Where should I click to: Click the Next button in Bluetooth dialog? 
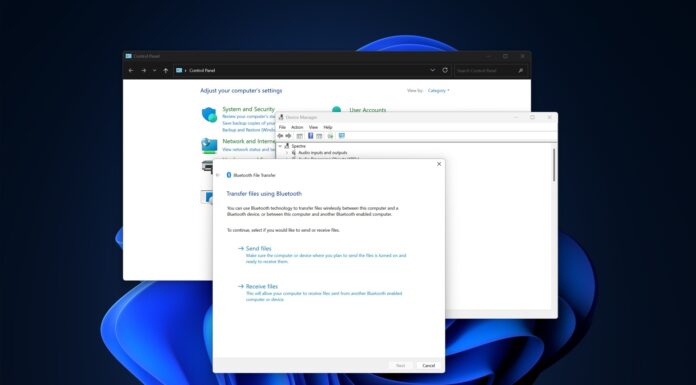[400, 365]
